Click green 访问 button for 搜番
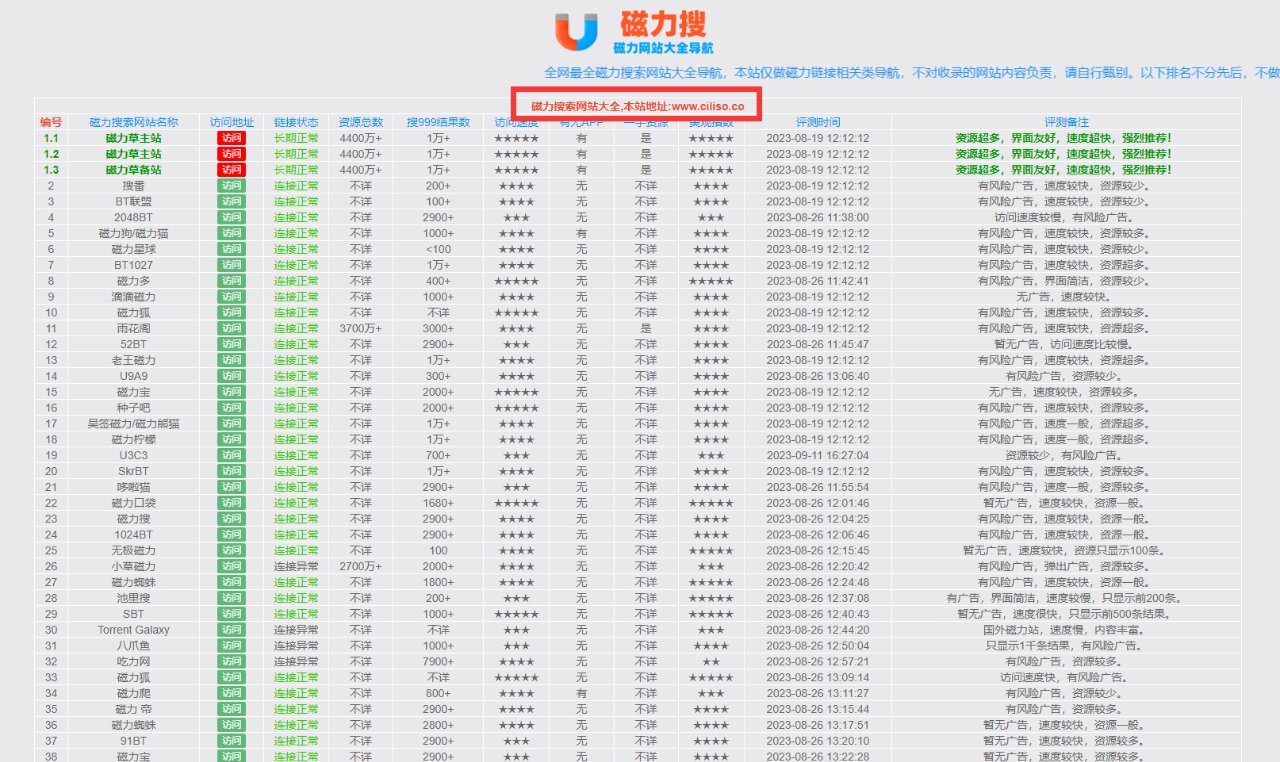1280x762 pixels. 231,186
